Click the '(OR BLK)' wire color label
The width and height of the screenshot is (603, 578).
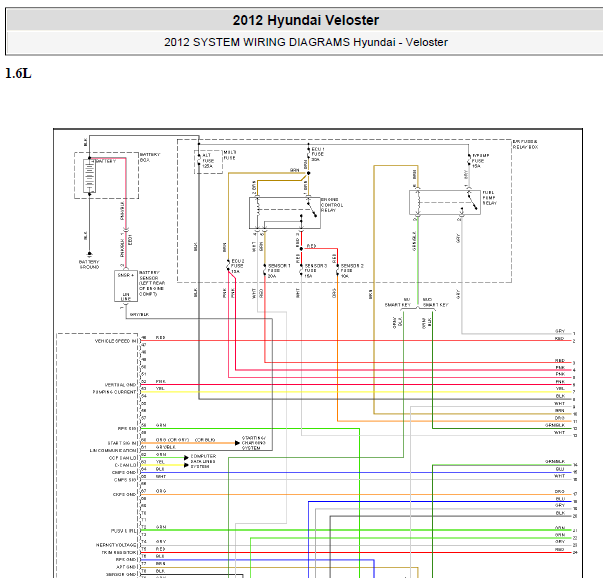click(x=205, y=440)
